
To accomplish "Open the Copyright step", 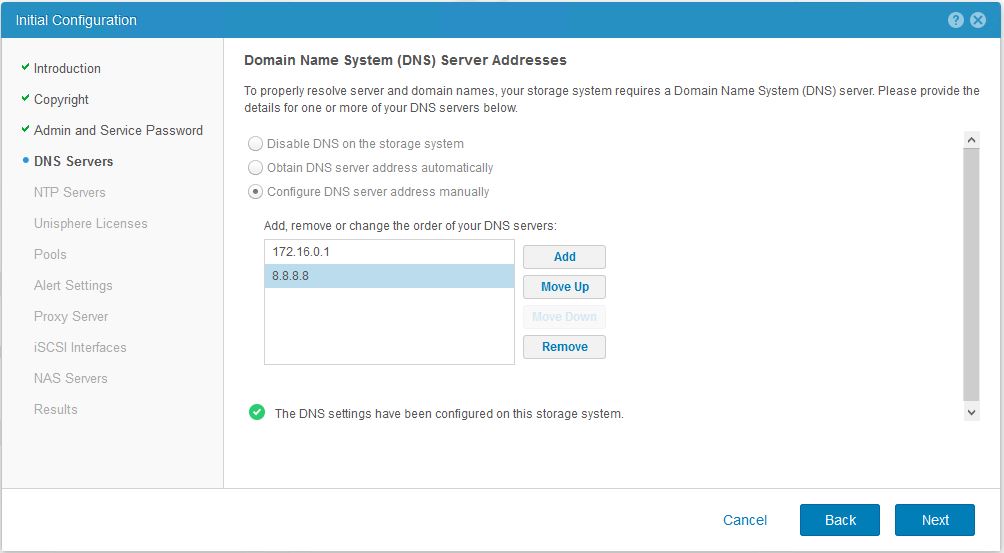I will 61,99.
